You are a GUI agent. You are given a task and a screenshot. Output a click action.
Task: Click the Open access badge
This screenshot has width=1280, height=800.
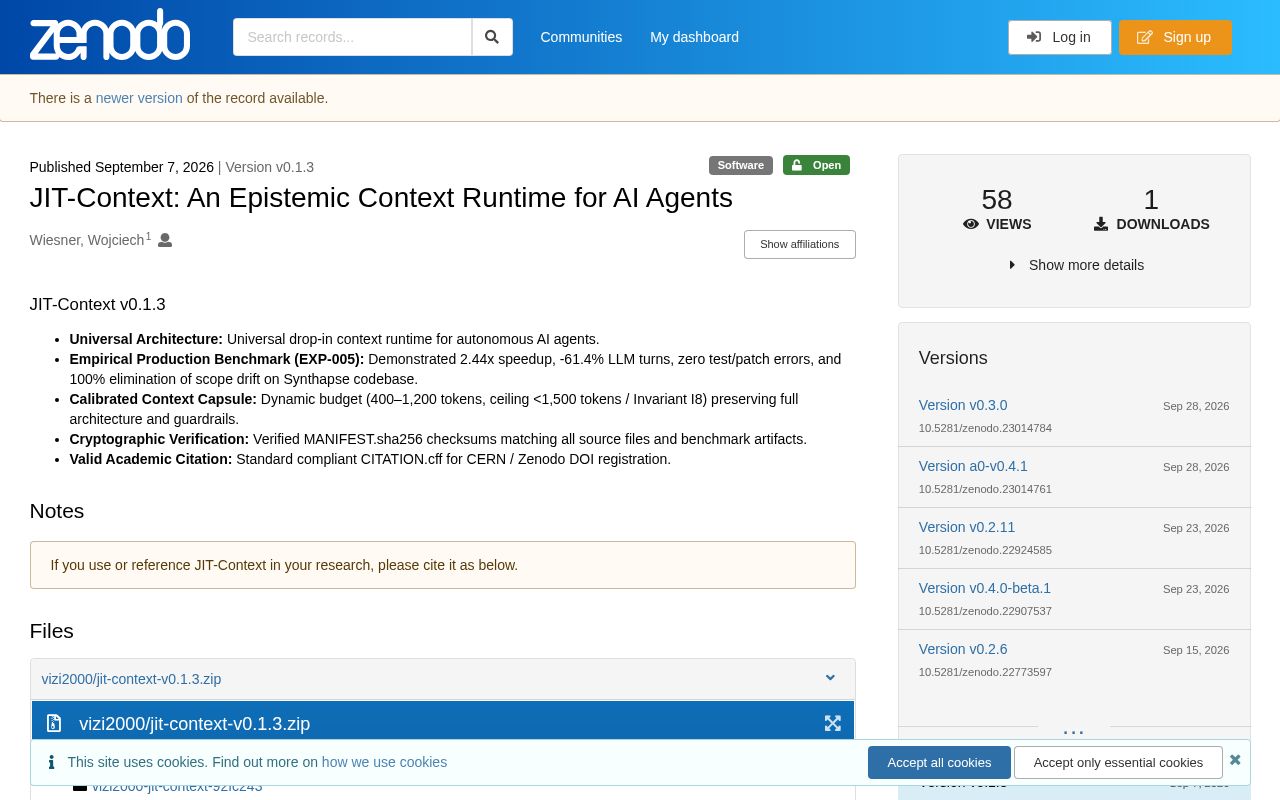[x=816, y=165]
